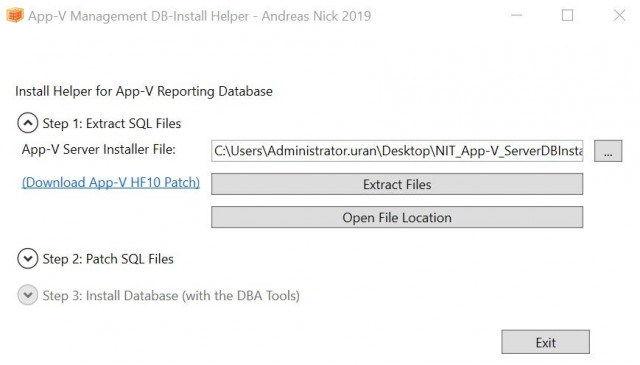Close the DB-Install Helper window

coord(620,16)
